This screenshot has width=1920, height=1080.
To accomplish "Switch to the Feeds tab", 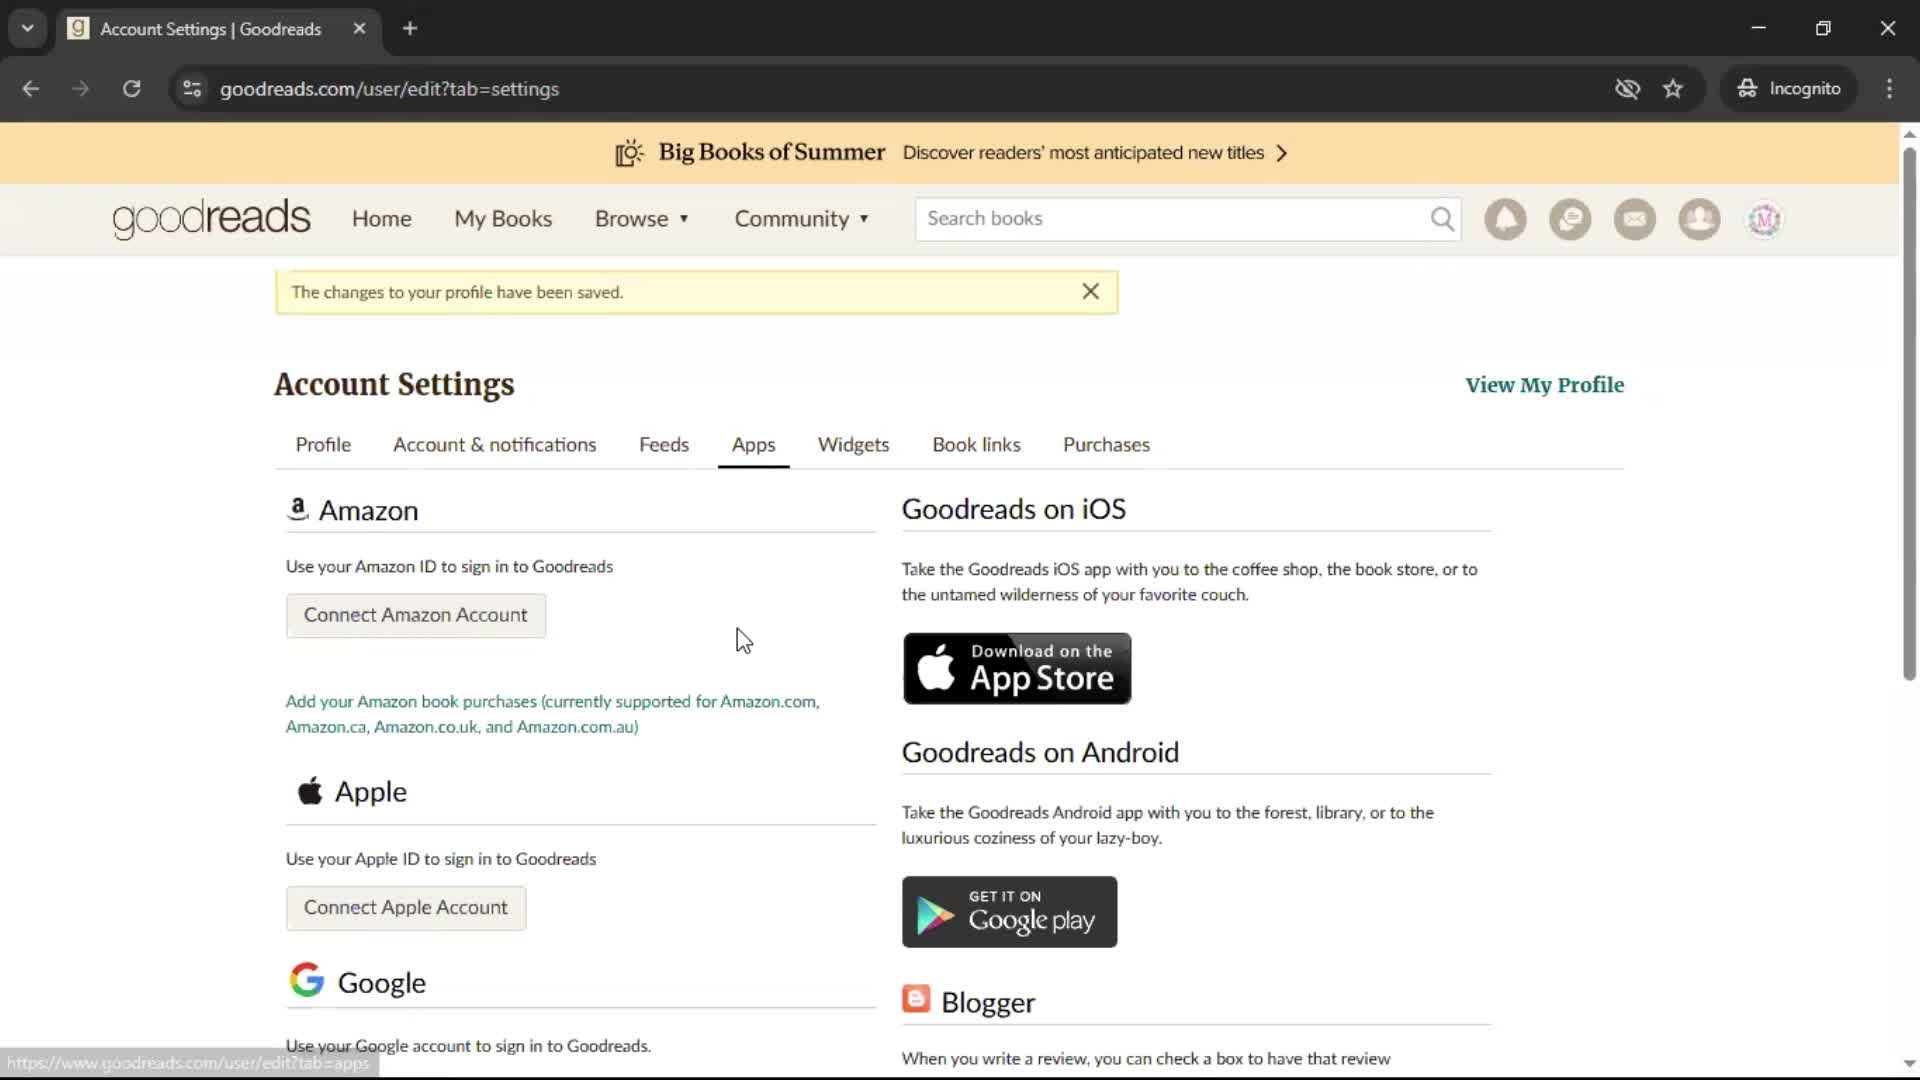I will (664, 445).
